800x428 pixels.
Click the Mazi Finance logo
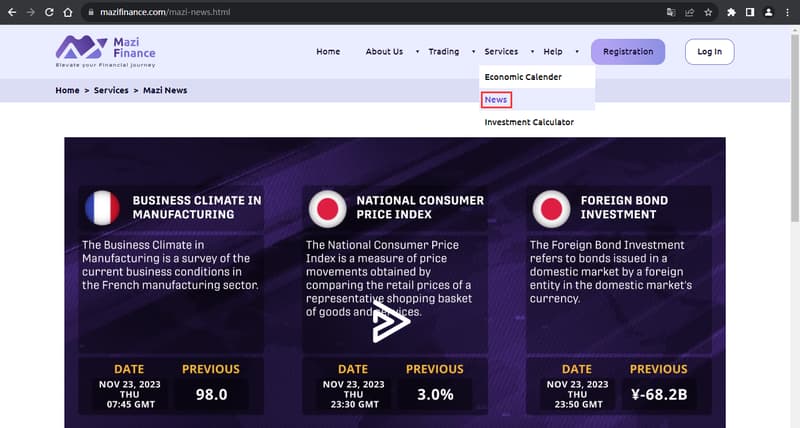106,52
